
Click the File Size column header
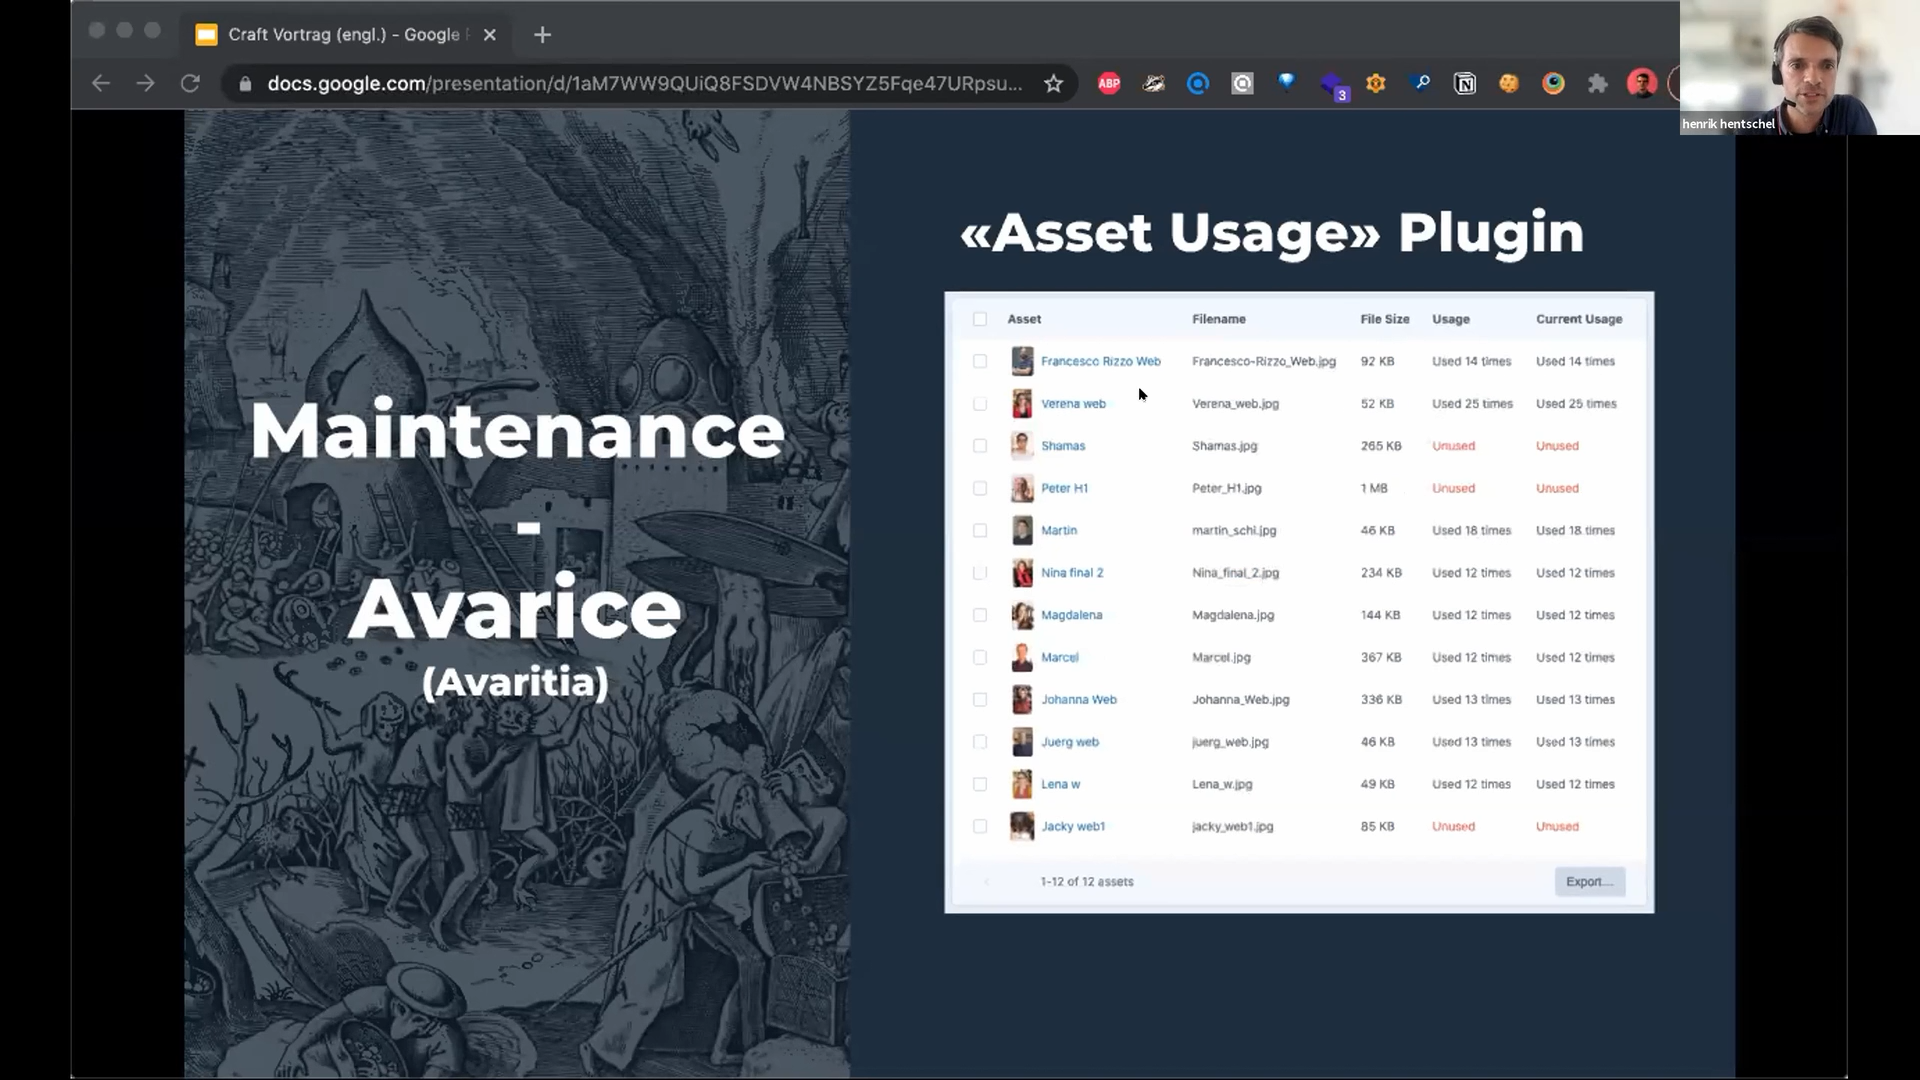pos(1384,319)
